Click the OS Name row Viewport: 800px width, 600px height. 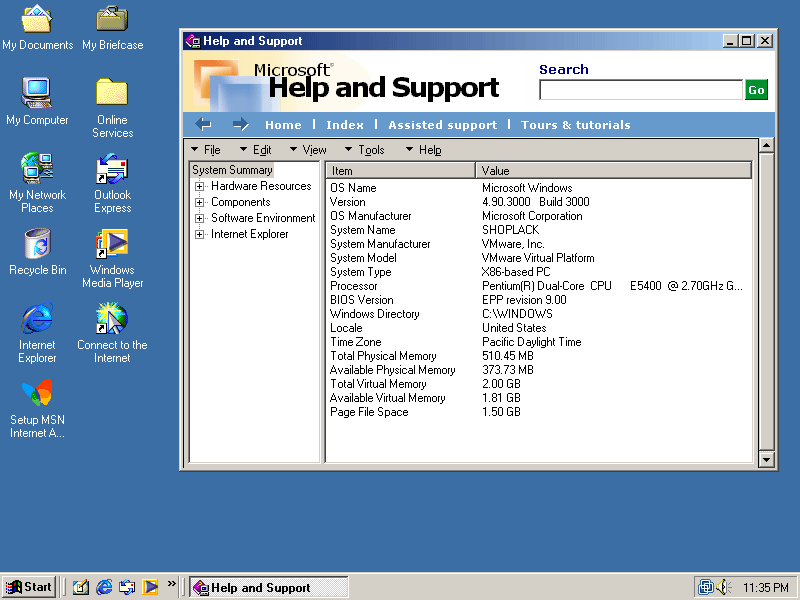point(538,188)
